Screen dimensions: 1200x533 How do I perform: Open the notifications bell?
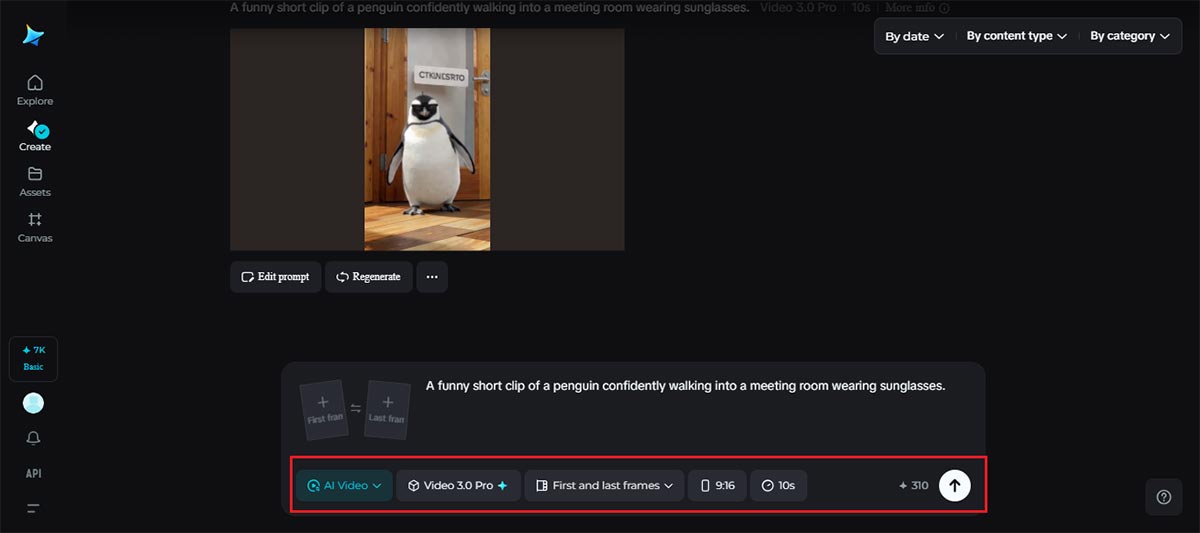[x=34, y=438]
